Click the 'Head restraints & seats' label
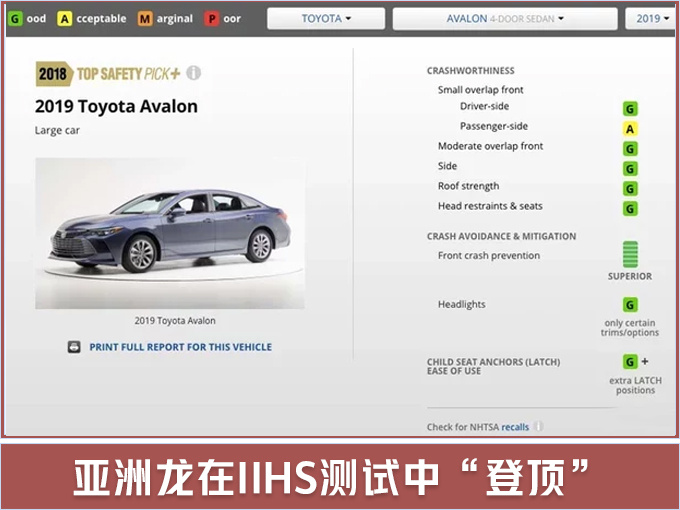 (490, 206)
